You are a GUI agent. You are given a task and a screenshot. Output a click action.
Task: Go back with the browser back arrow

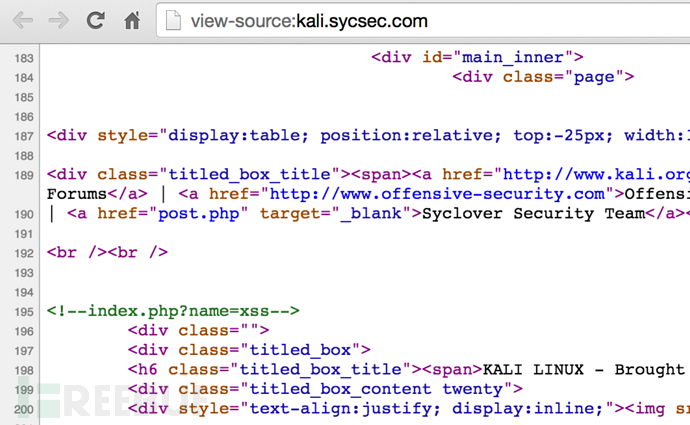tap(23, 21)
